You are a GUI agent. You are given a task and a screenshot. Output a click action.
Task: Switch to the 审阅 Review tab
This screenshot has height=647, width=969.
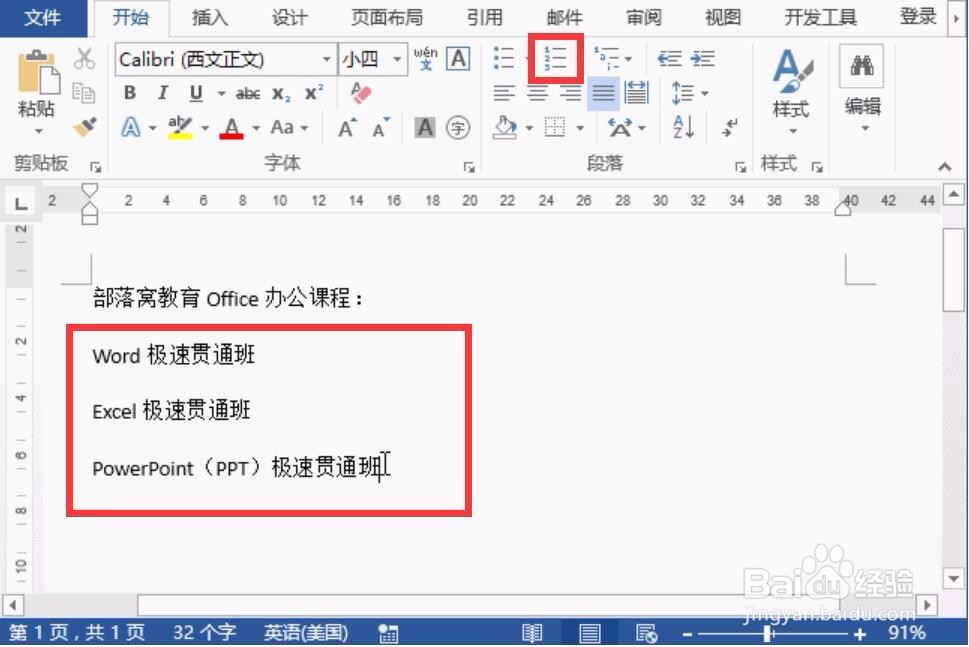[x=644, y=17]
